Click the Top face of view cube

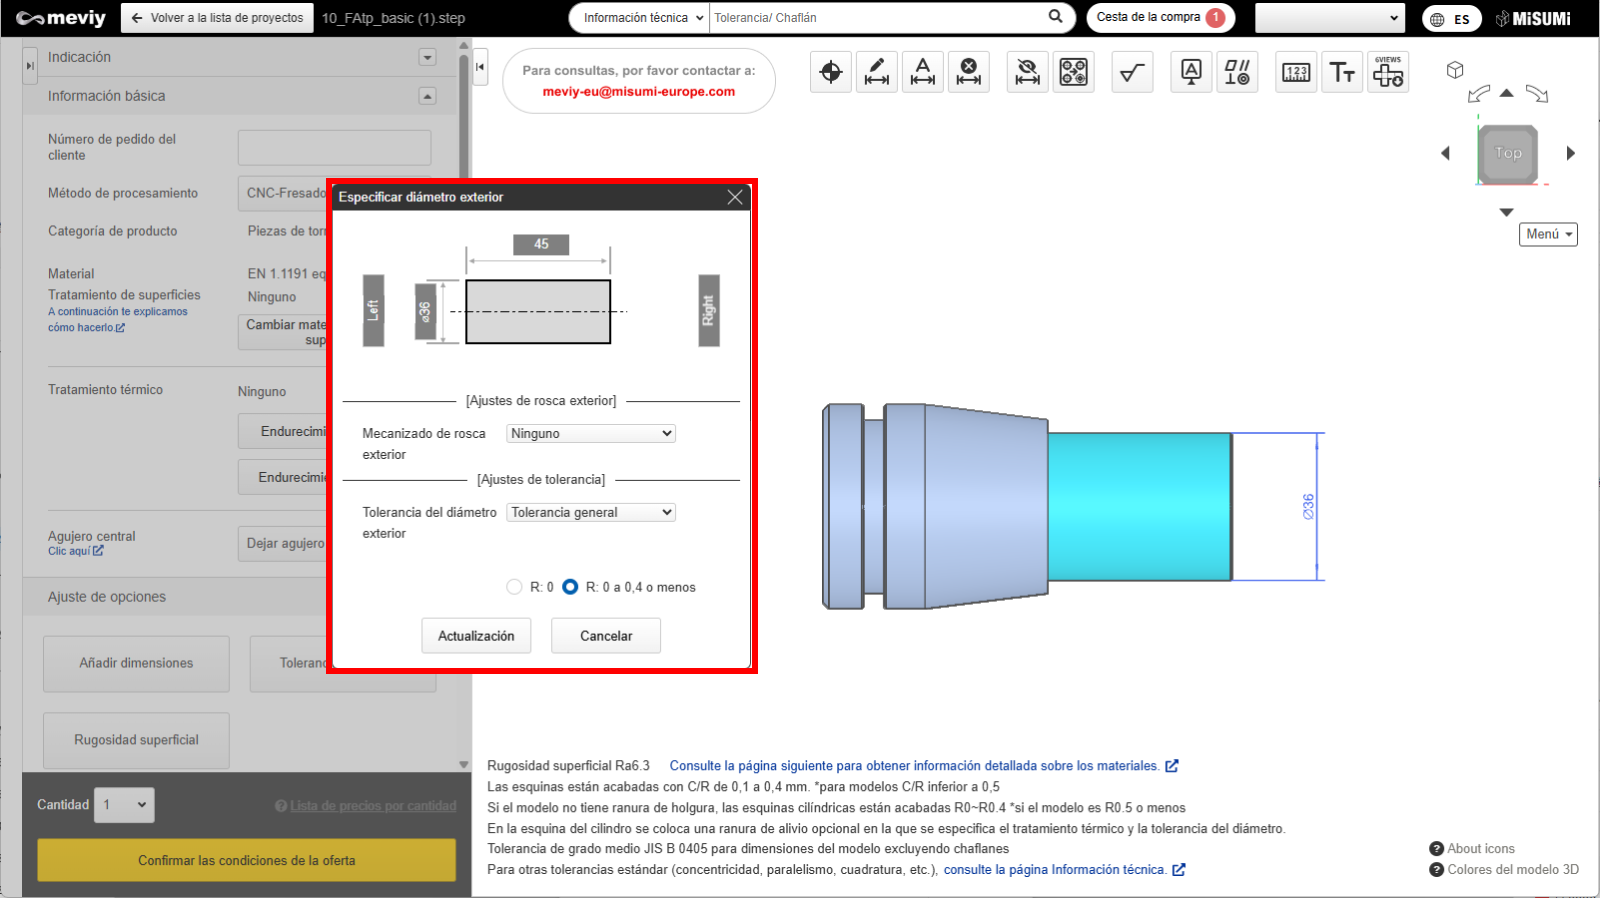coord(1508,154)
